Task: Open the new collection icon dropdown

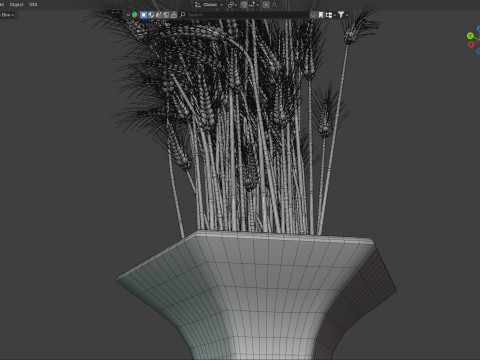Action: click(x=330, y=15)
